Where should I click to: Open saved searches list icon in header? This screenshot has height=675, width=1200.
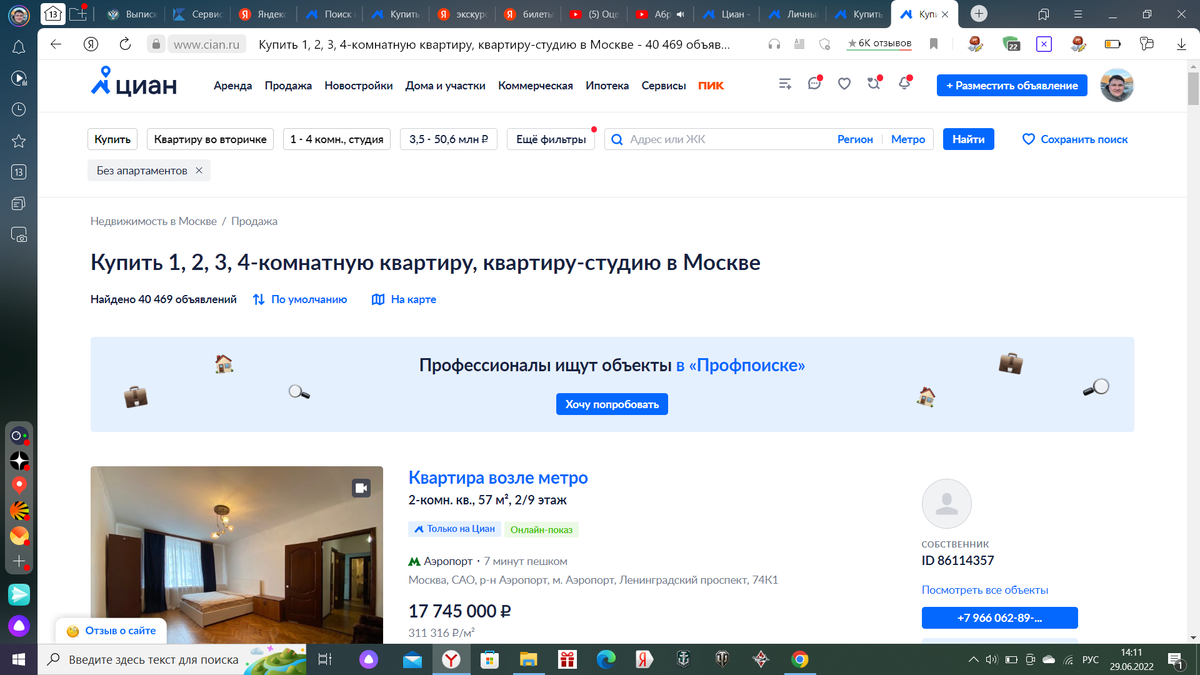coord(784,84)
